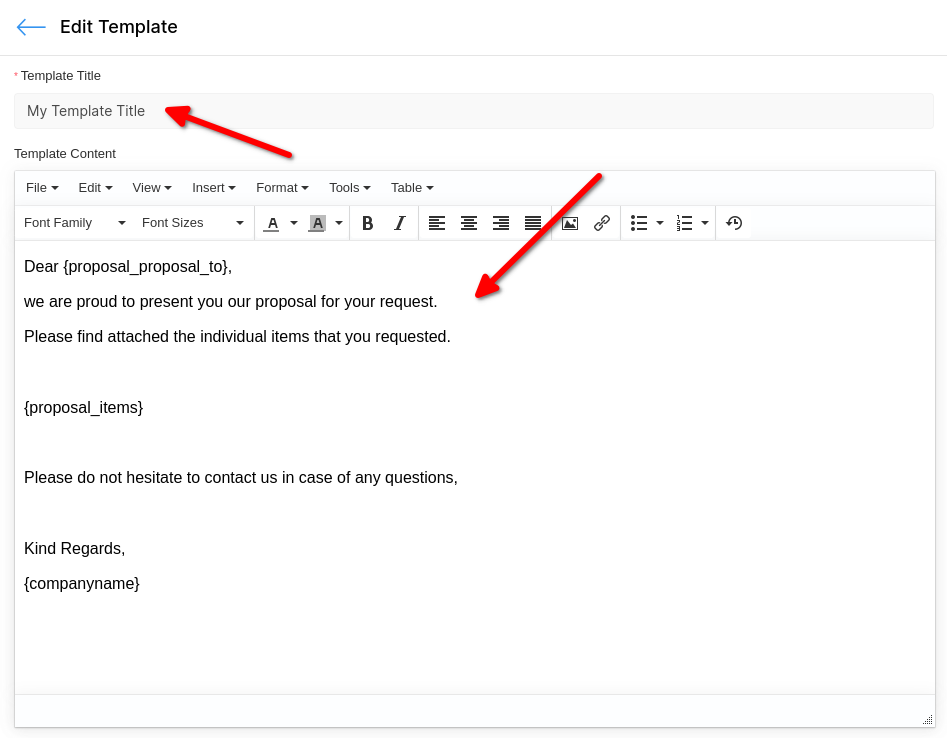Open the Insert menu

coord(214,188)
